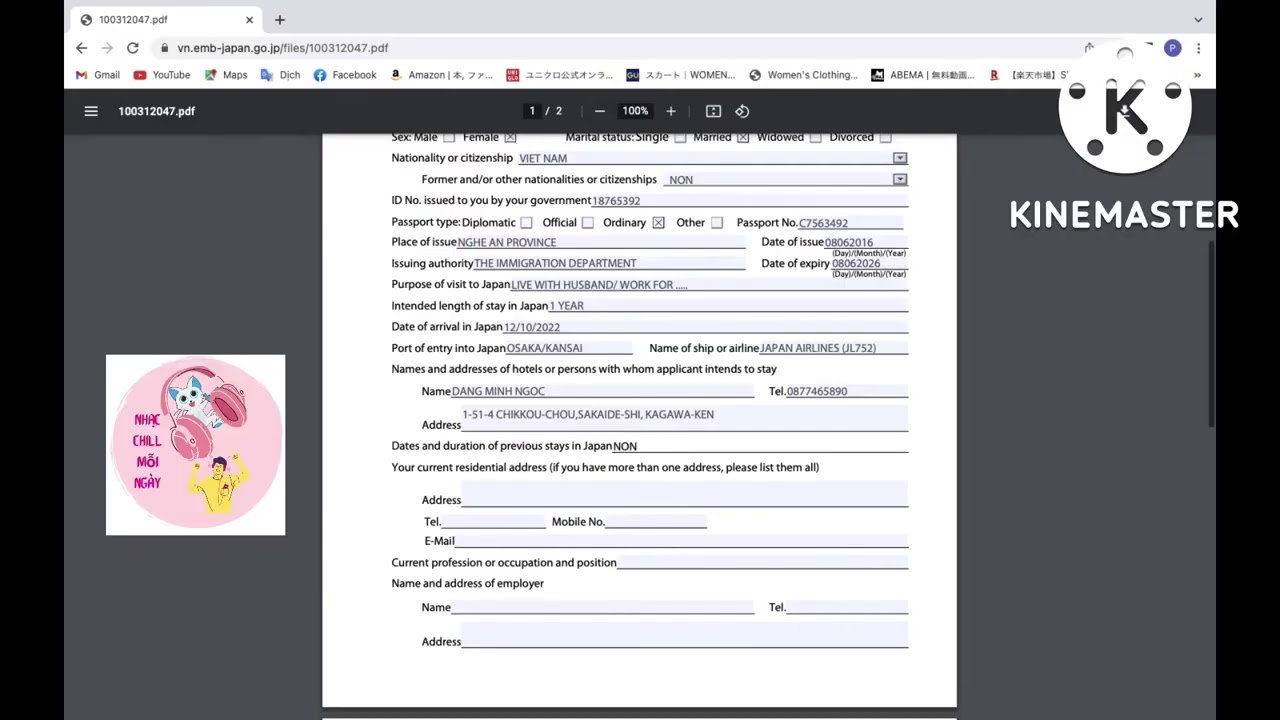Click the Passport No. field
The width and height of the screenshot is (1280, 720).
(x=850, y=223)
